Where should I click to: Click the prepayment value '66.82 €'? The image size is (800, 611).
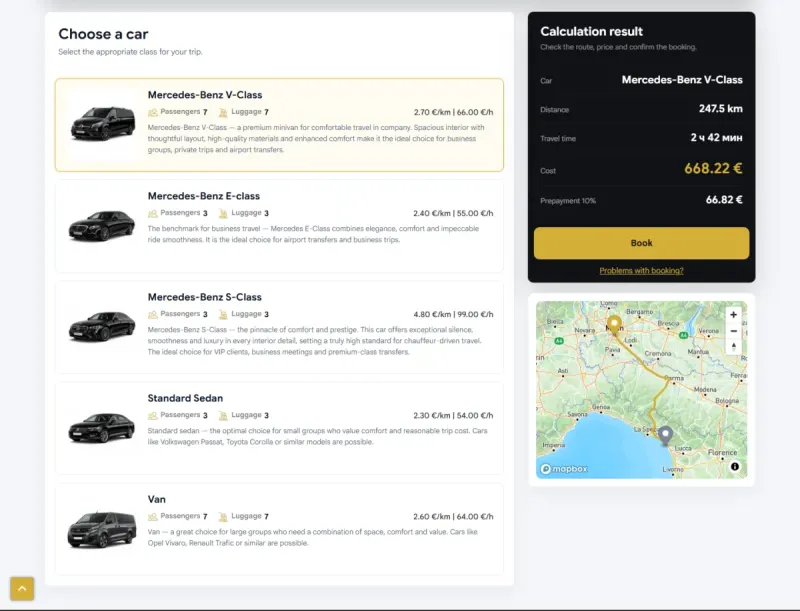pos(724,200)
